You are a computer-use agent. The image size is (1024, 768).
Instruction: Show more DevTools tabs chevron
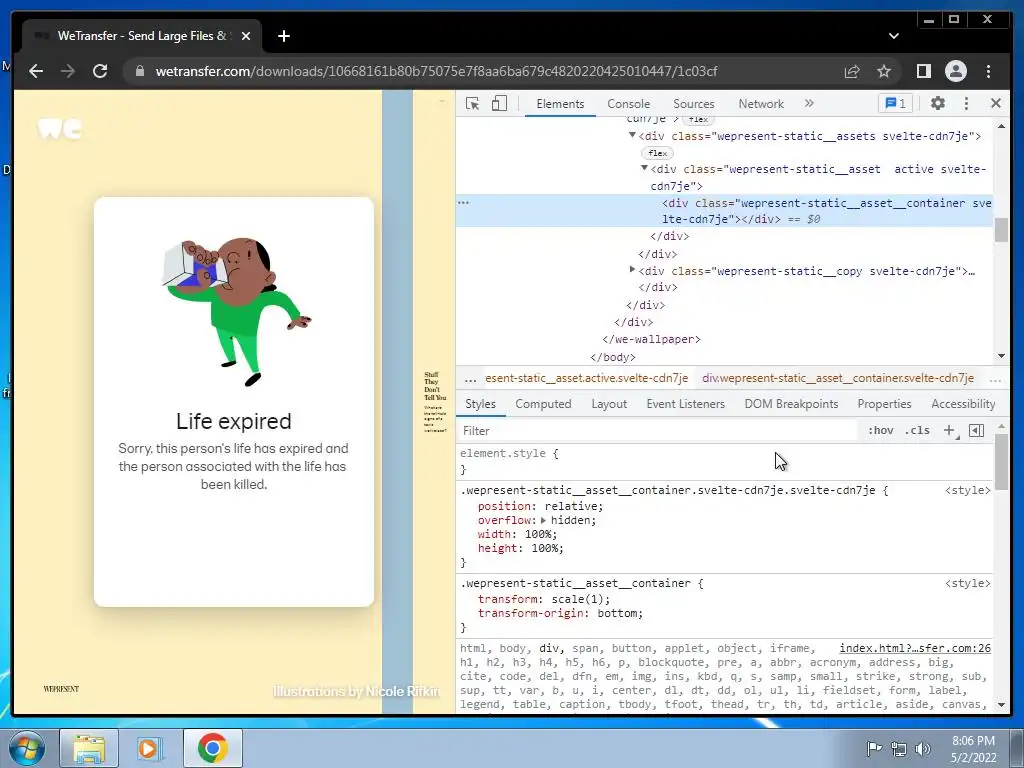(809, 103)
